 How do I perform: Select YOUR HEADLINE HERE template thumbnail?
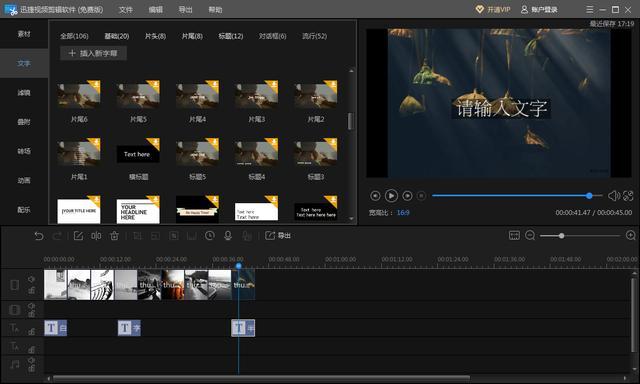(138, 210)
